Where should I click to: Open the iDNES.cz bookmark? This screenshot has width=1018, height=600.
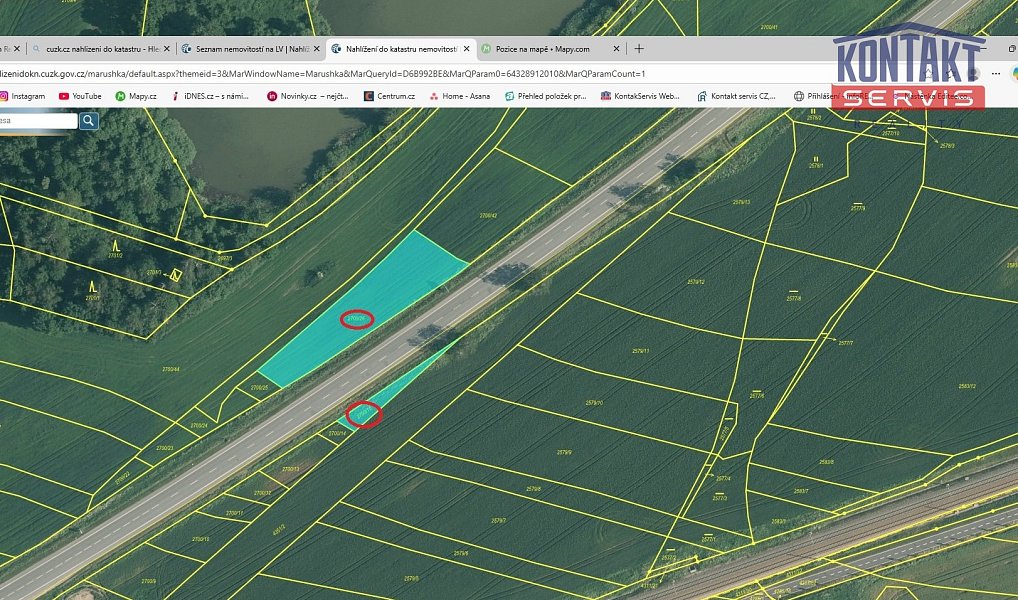pyautogui.click(x=210, y=96)
